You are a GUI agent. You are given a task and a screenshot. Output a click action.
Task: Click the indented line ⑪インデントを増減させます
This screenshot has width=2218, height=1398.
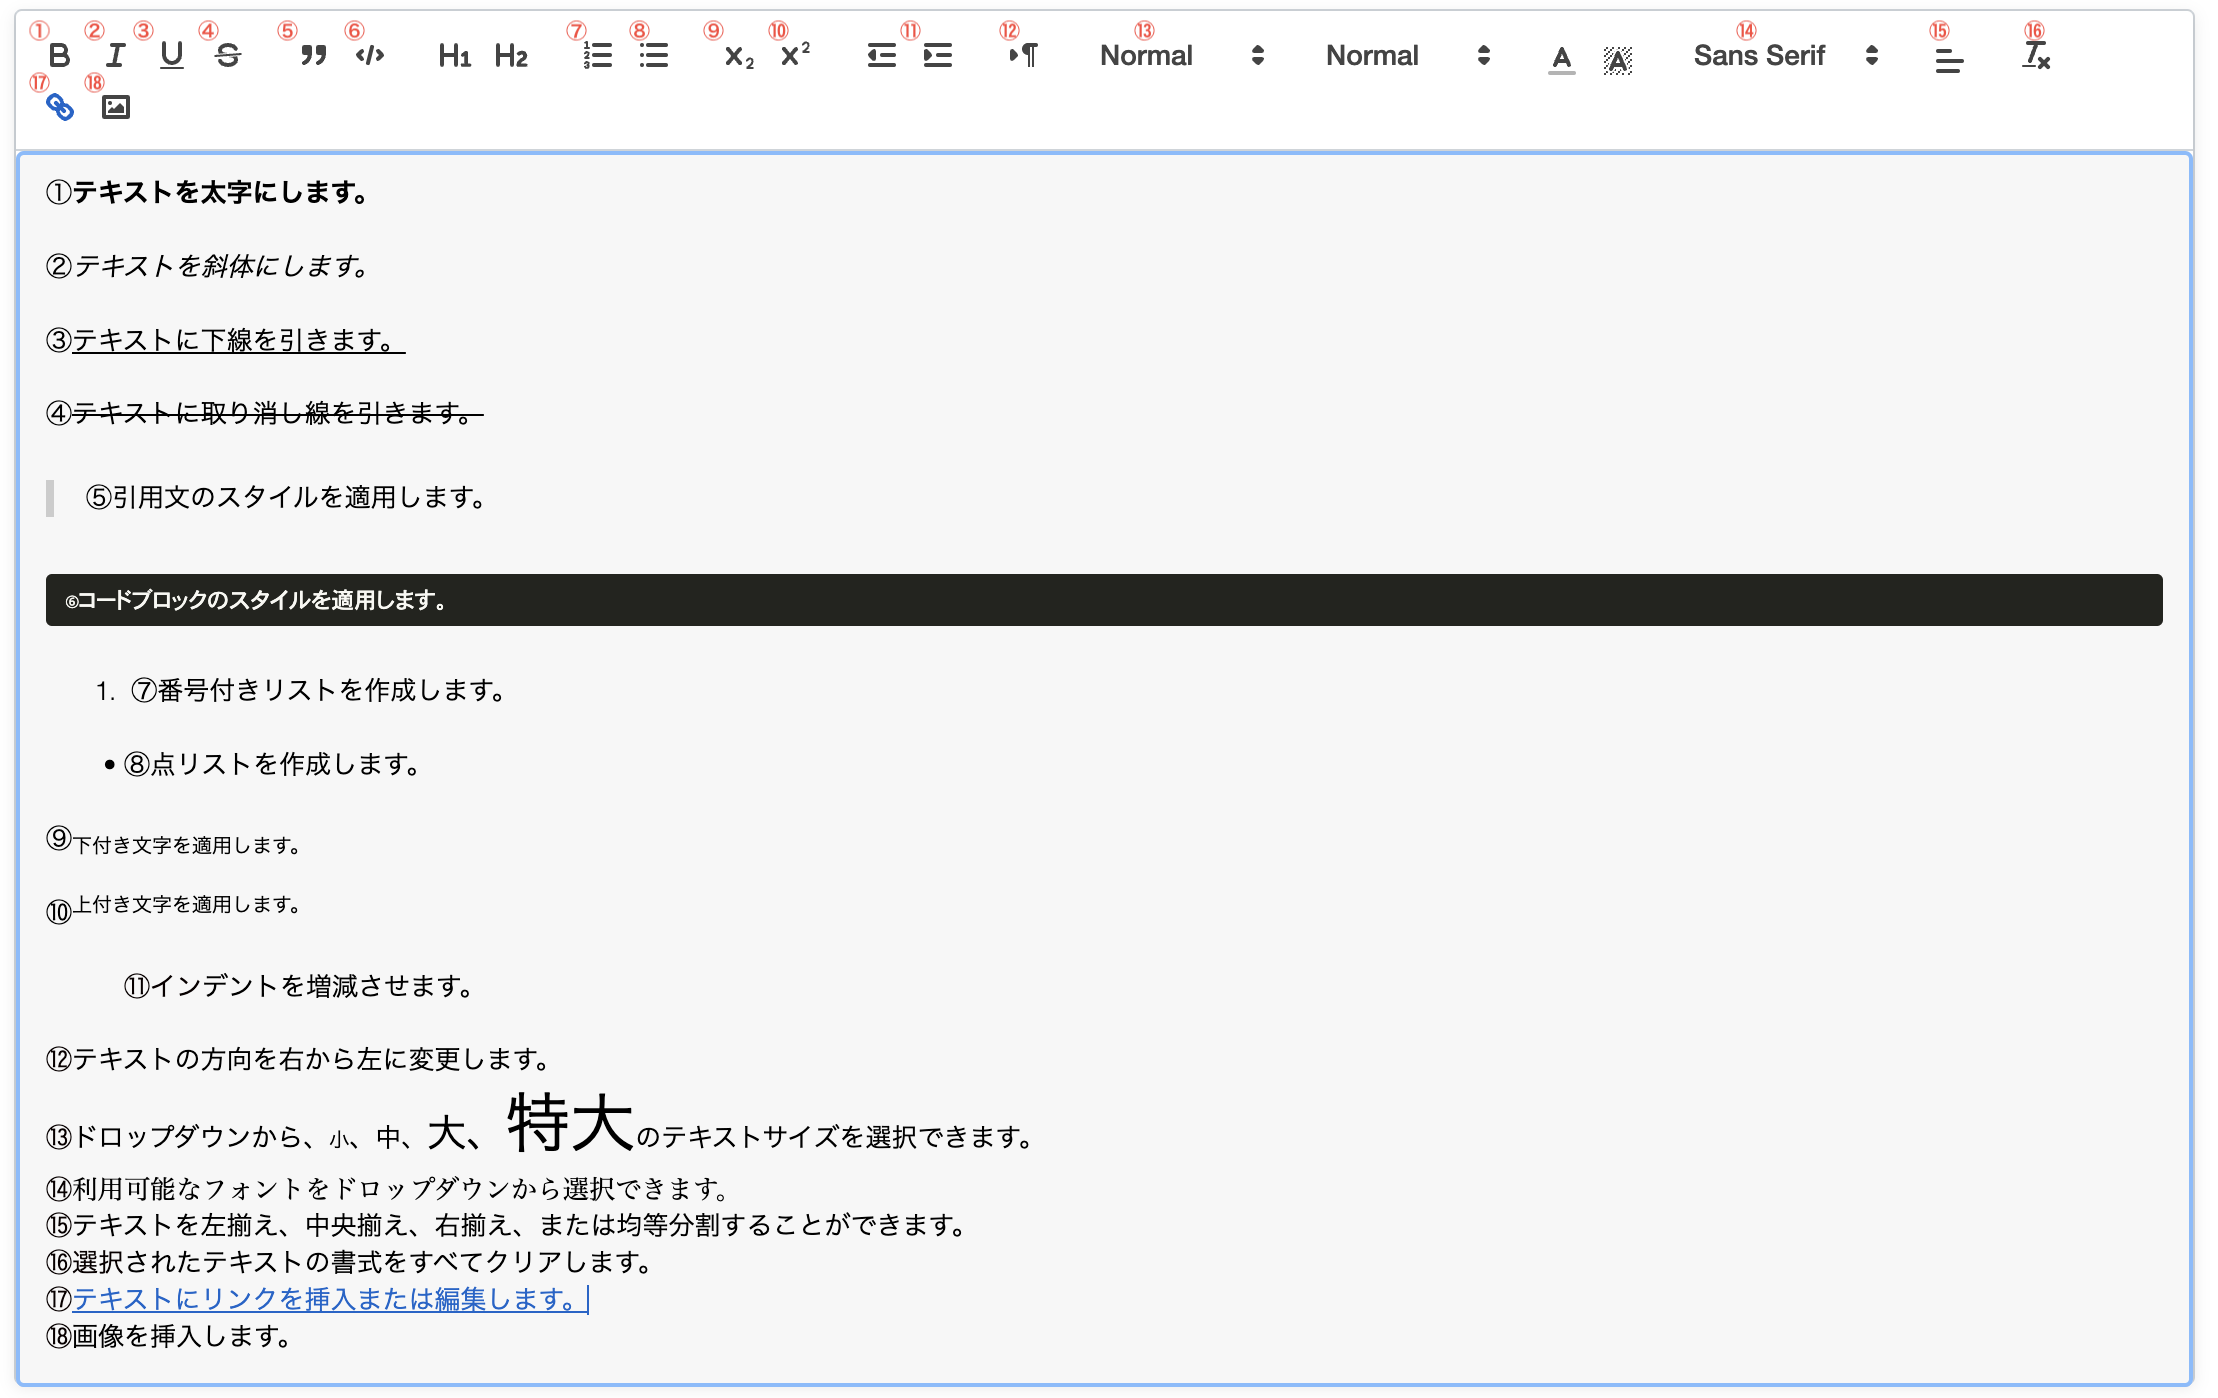(299, 986)
